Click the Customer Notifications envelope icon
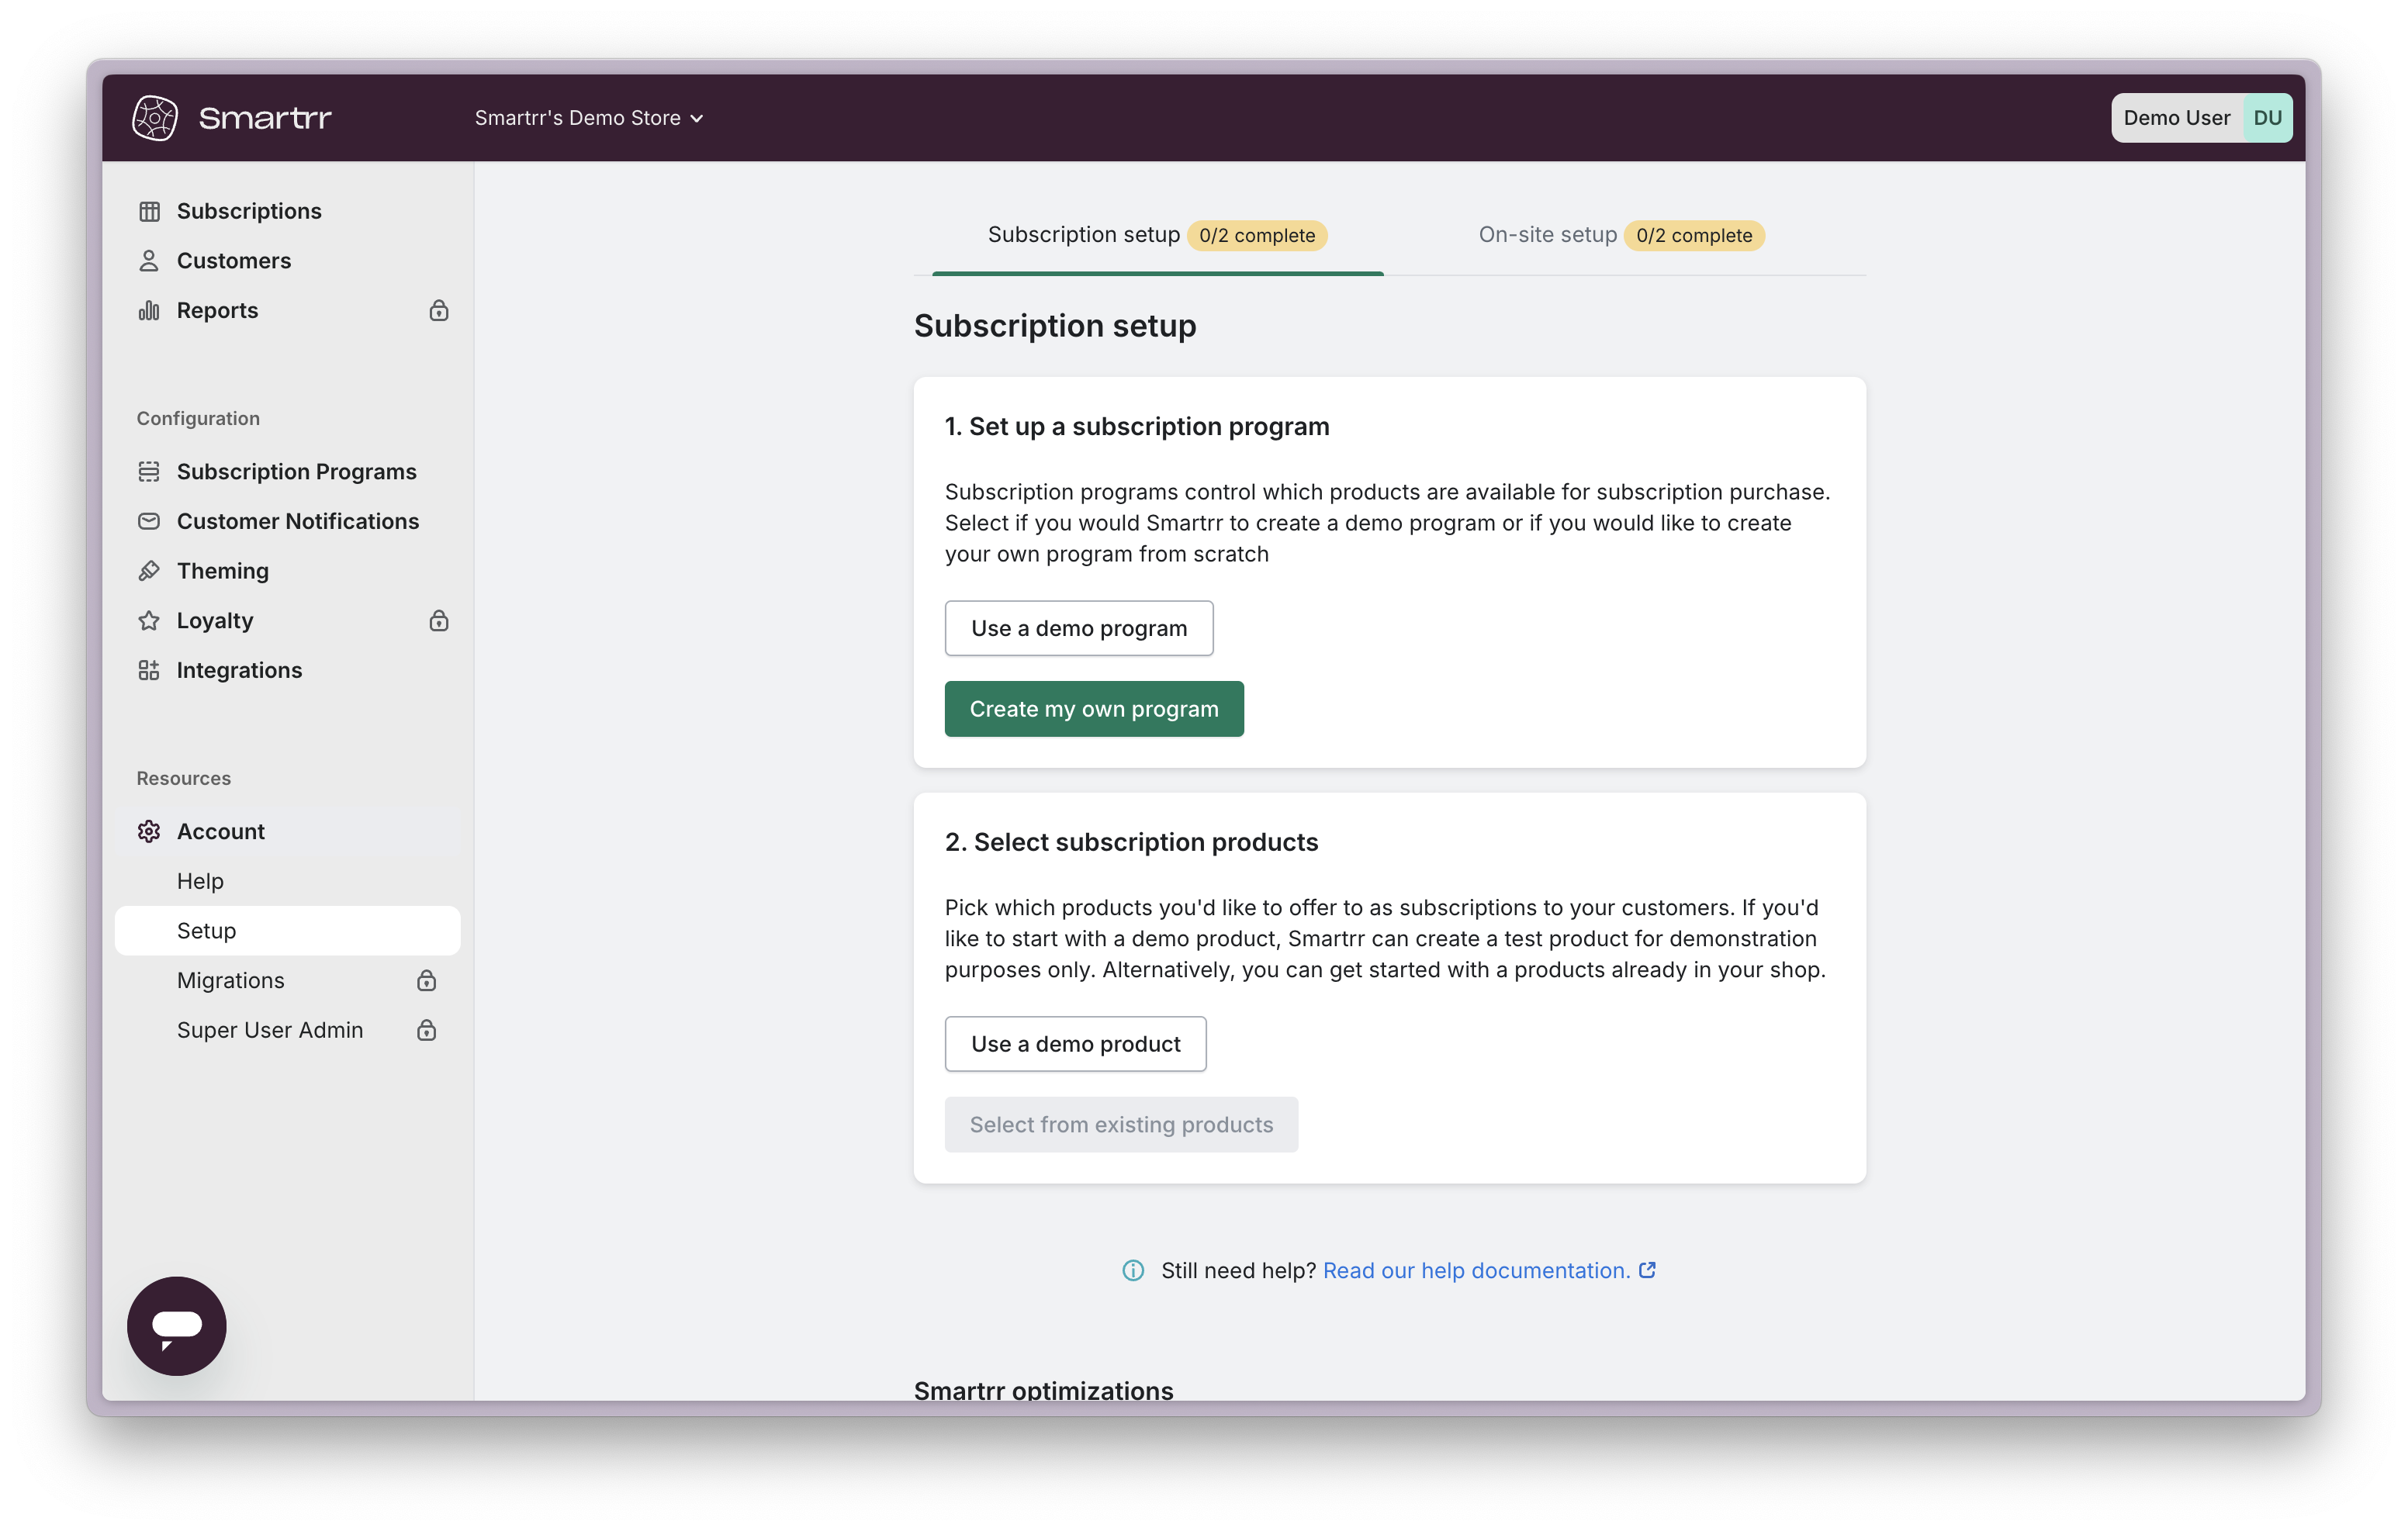The width and height of the screenshot is (2408, 1531). (149, 521)
